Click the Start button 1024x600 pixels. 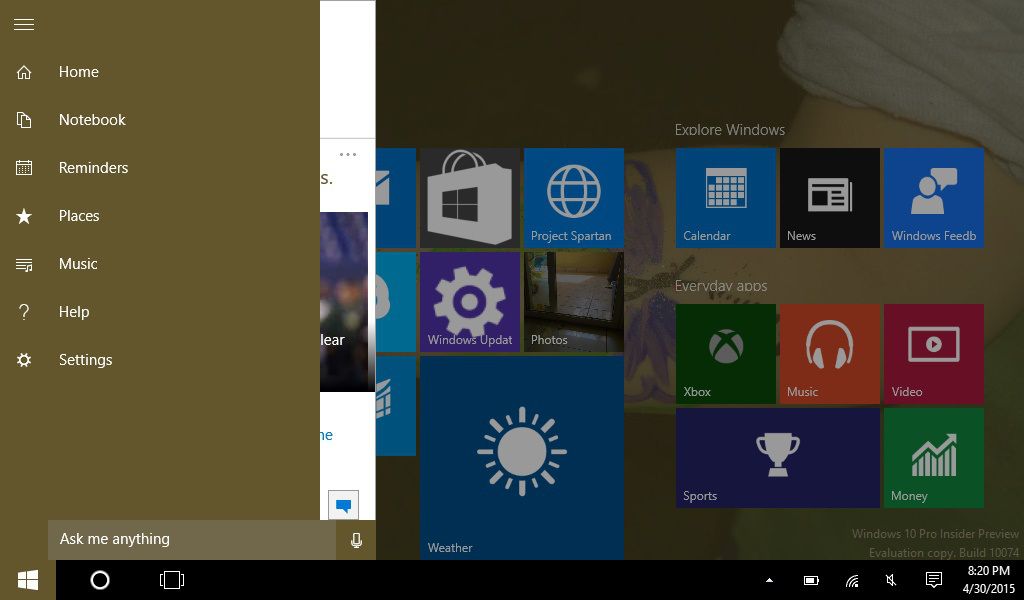(27, 580)
